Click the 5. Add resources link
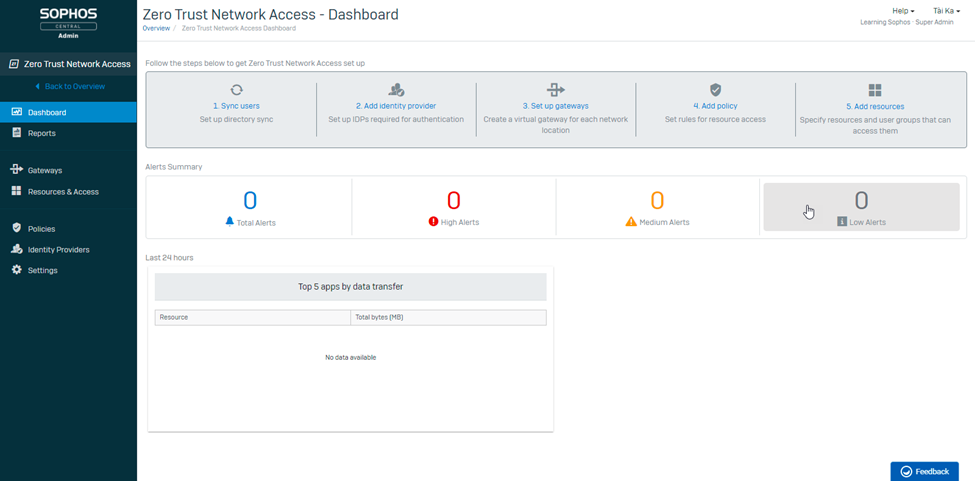 (x=875, y=106)
